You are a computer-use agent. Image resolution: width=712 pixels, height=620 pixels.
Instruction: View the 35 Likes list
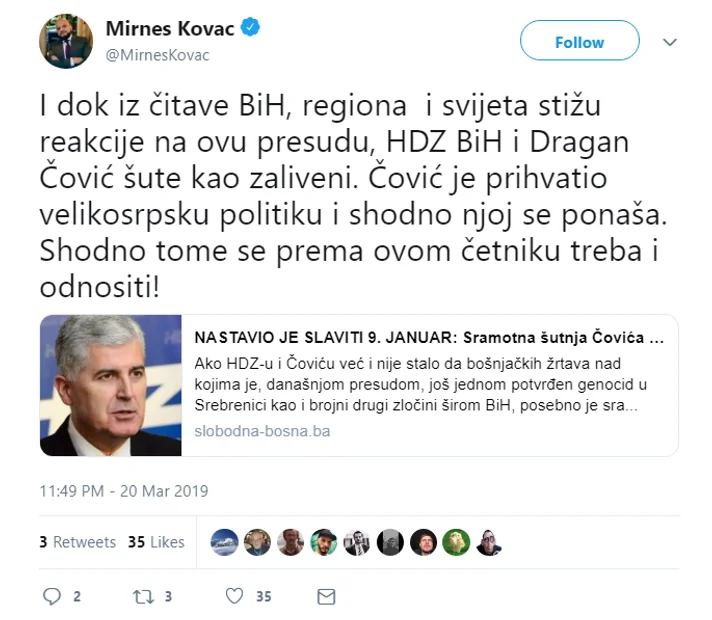point(156,542)
